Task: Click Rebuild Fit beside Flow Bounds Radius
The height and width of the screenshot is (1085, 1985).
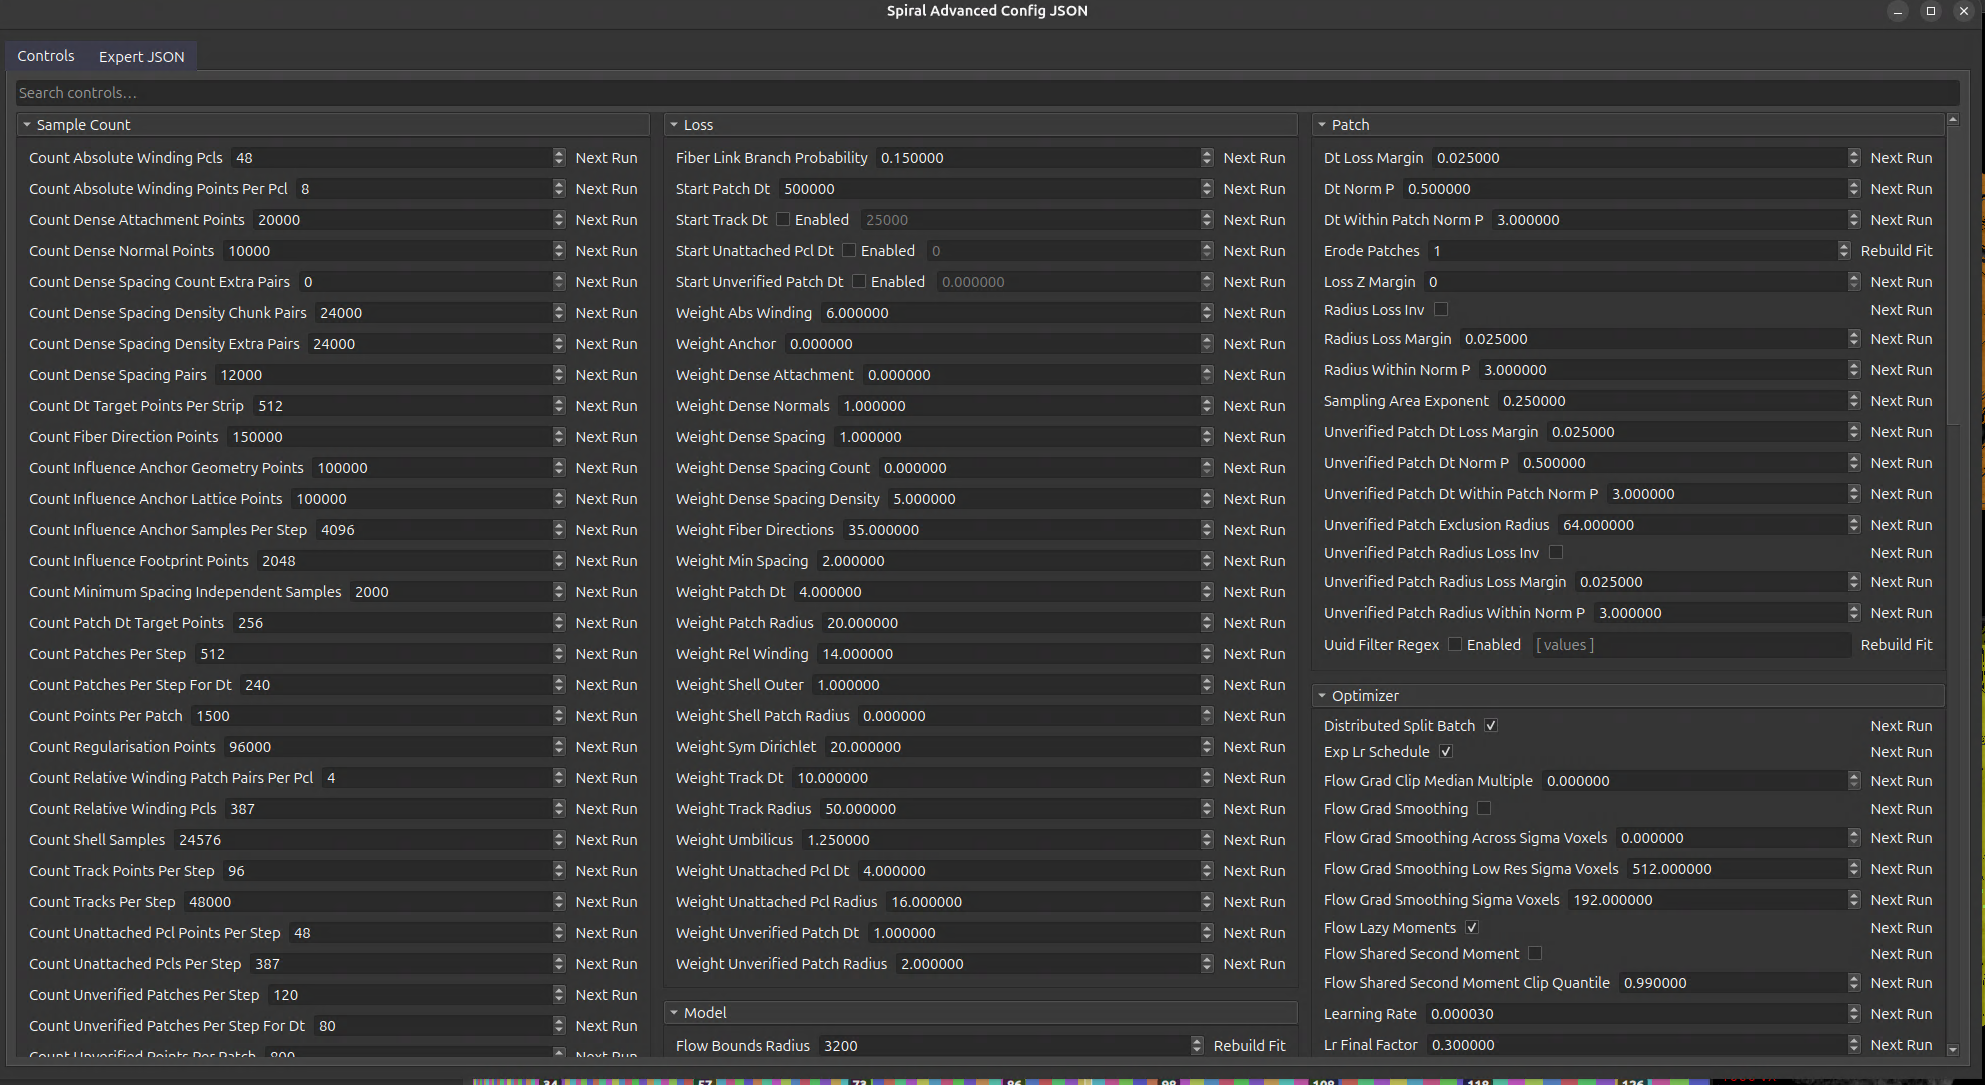Action: (1249, 1045)
